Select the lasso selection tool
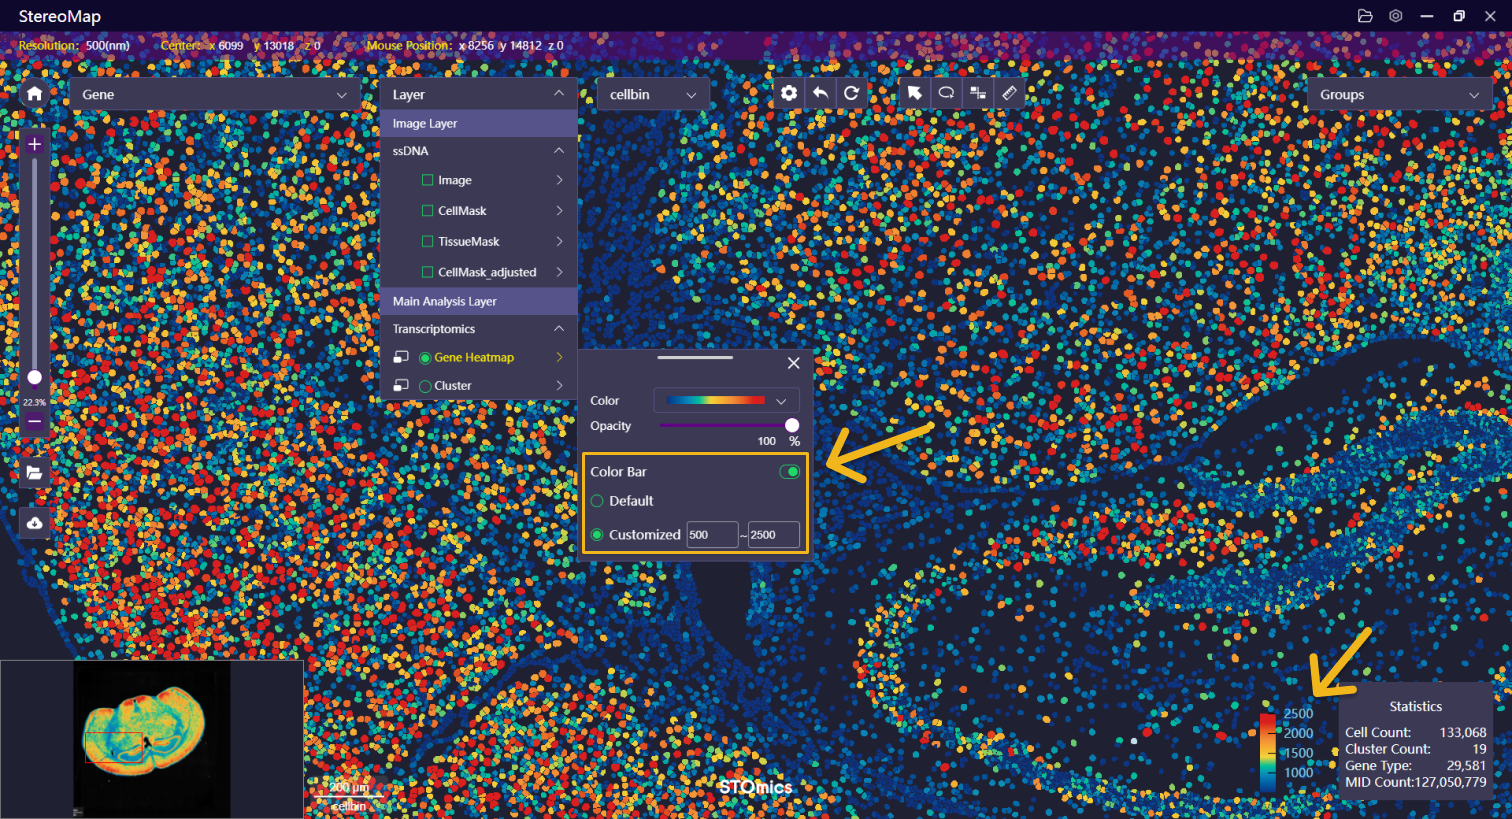 946,93
